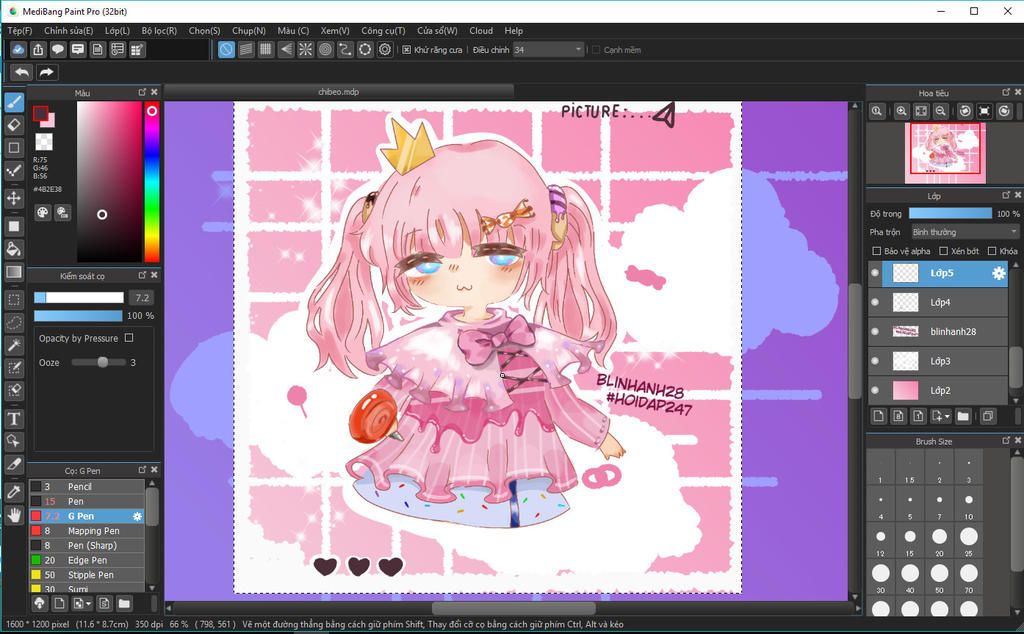Image resolution: width=1024 pixels, height=634 pixels.
Task: Enable curve snap guide
Action: click(x=345, y=50)
